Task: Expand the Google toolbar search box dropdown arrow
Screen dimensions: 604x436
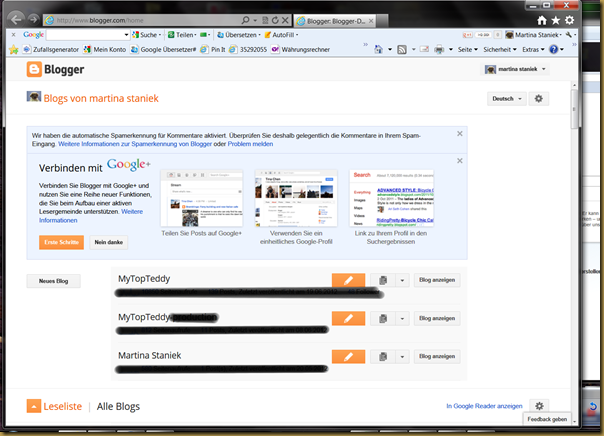Action: click(x=126, y=35)
